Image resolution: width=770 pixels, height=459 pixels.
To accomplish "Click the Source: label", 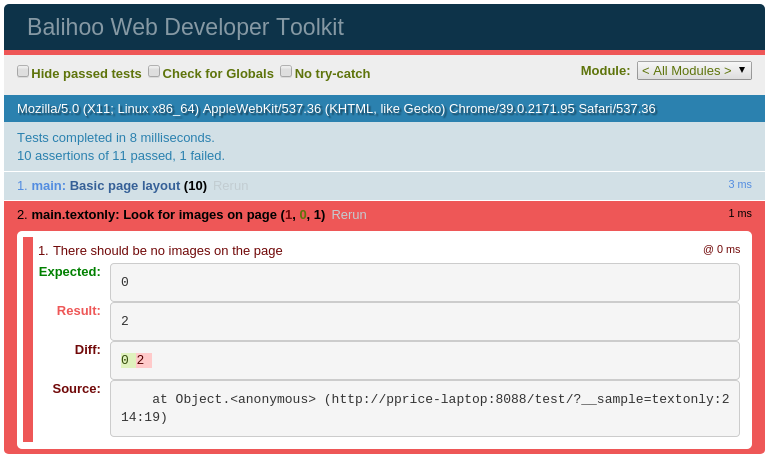I will pyautogui.click(x=77, y=389).
